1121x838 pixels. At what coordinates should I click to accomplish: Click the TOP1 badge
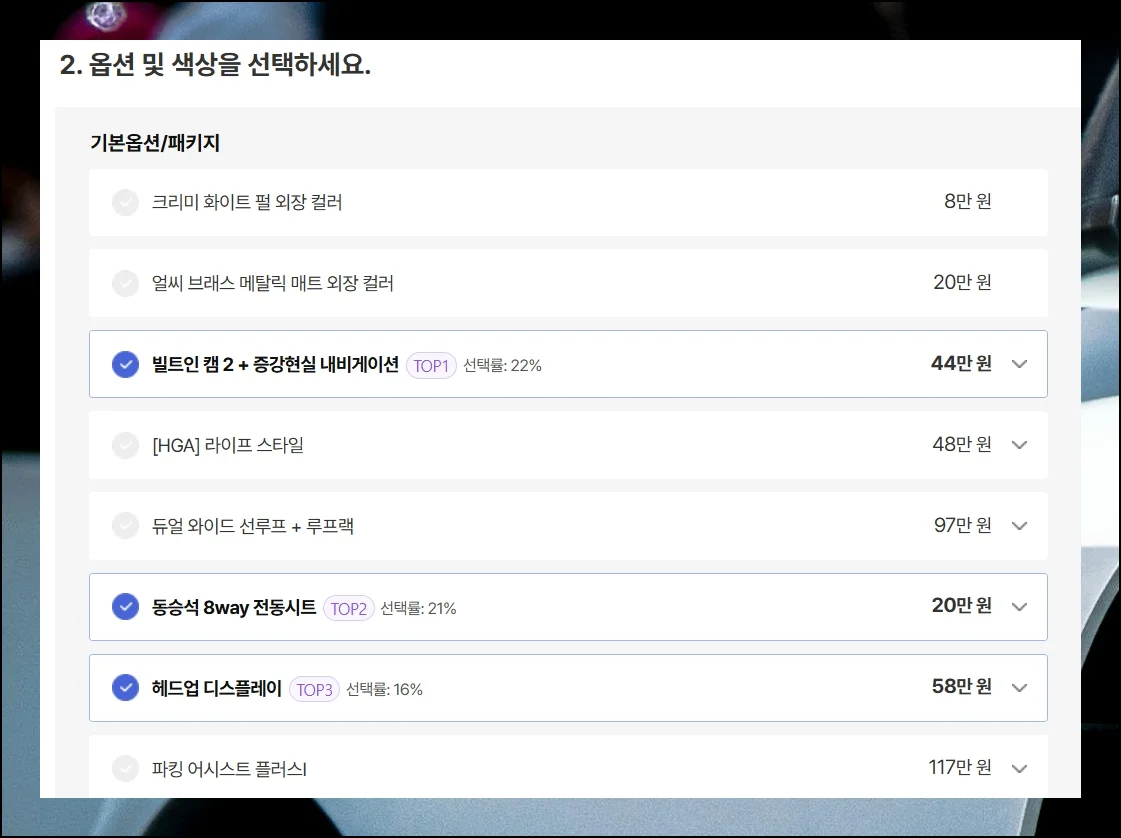click(x=431, y=366)
